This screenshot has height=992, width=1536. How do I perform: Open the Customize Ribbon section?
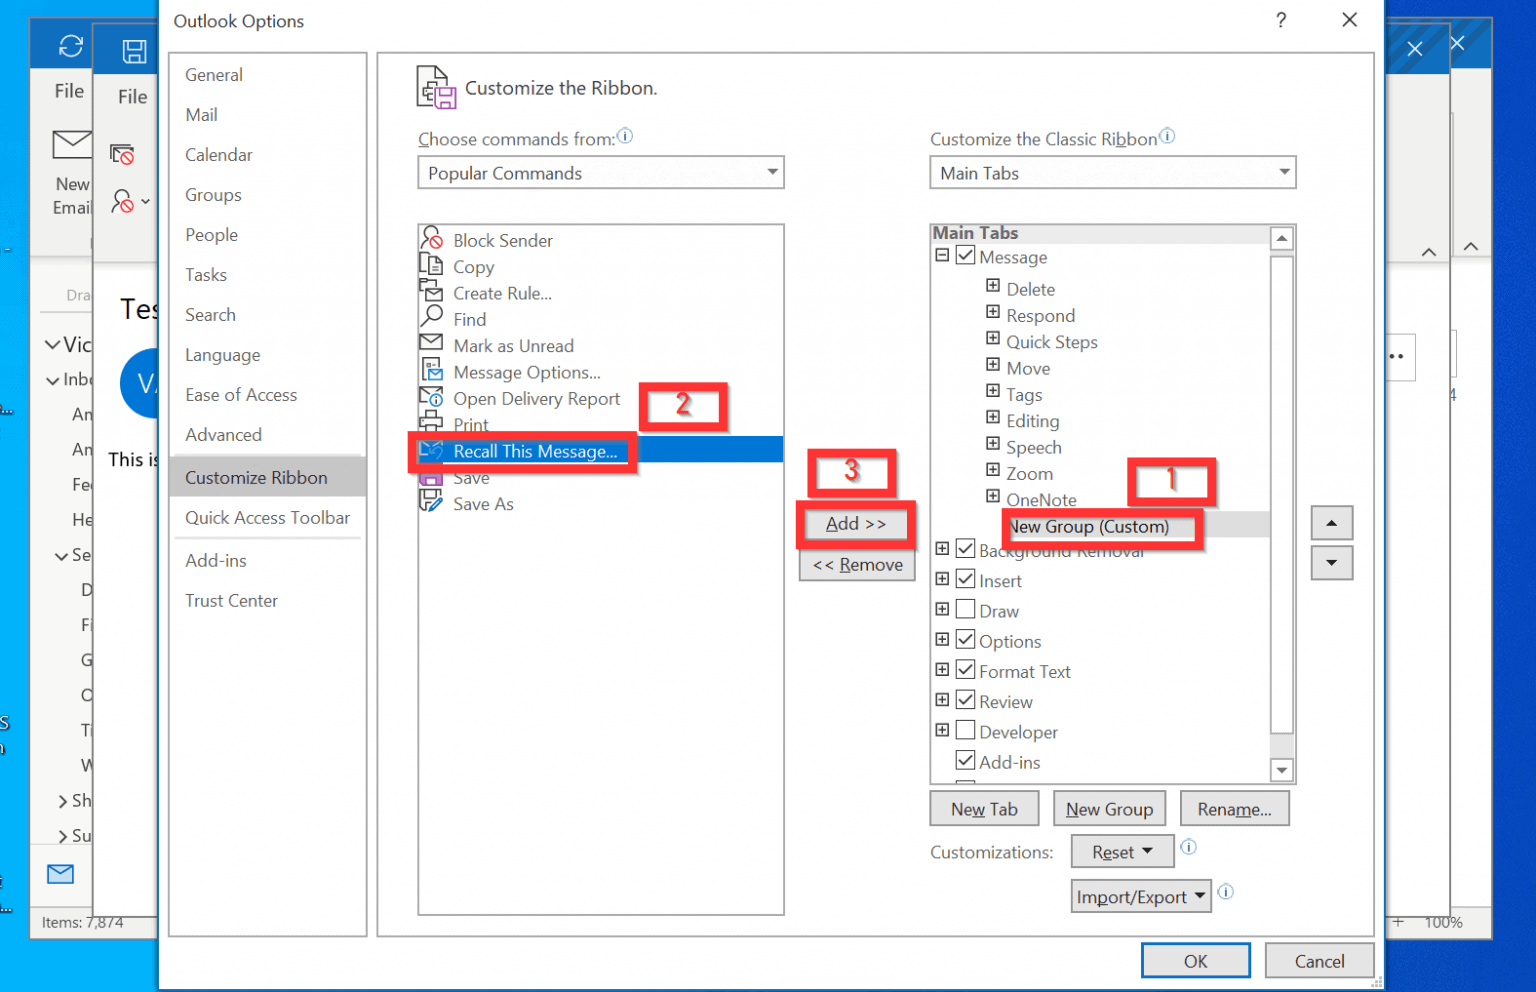pyautogui.click(x=256, y=477)
